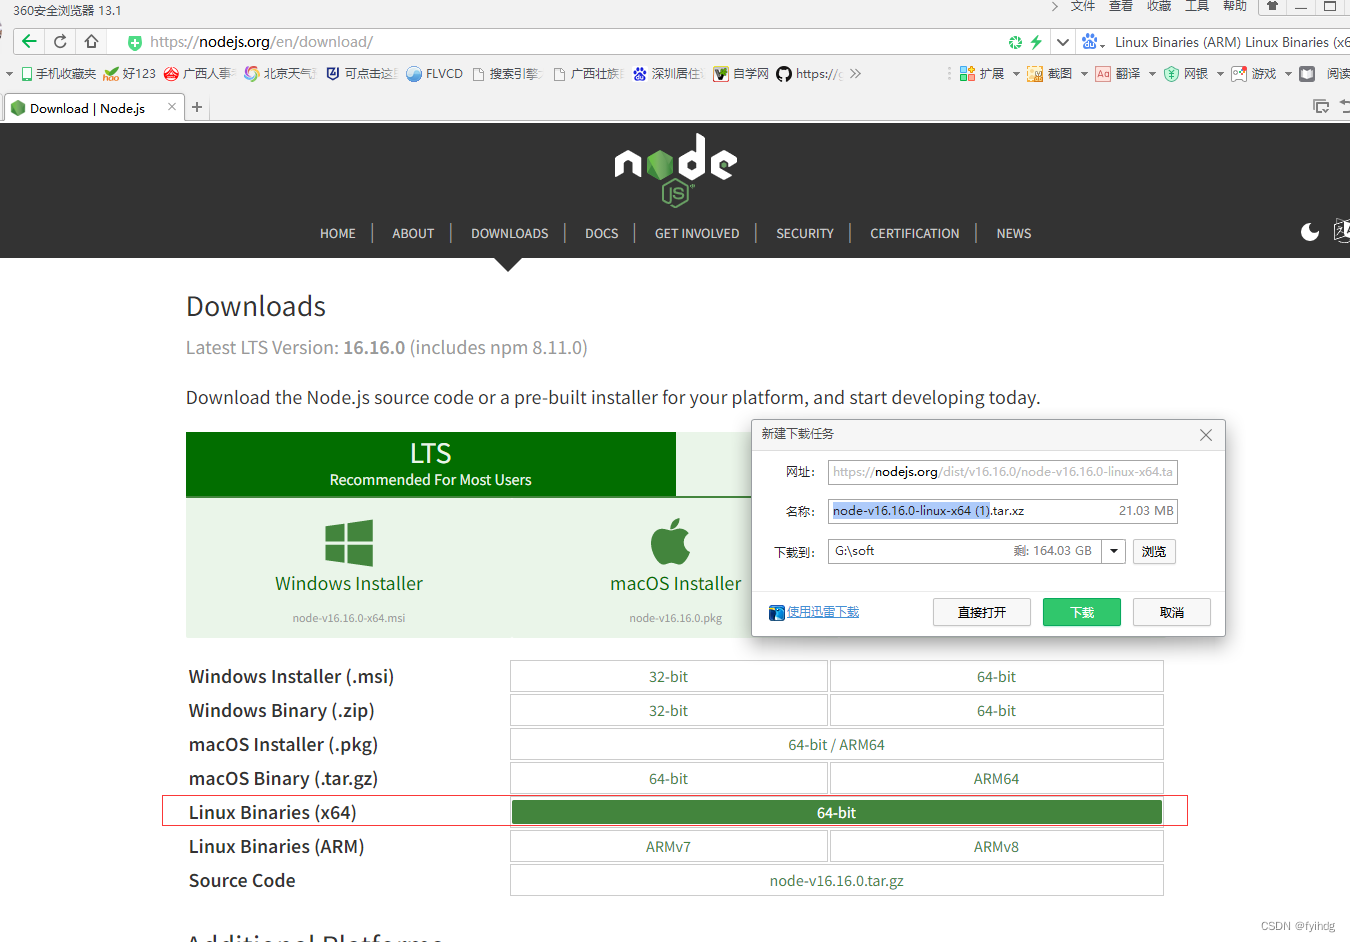Viewport: 1350px width, 942px height.
Task: Open the FLVCD bookmark
Action: click(x=435, y=74)
